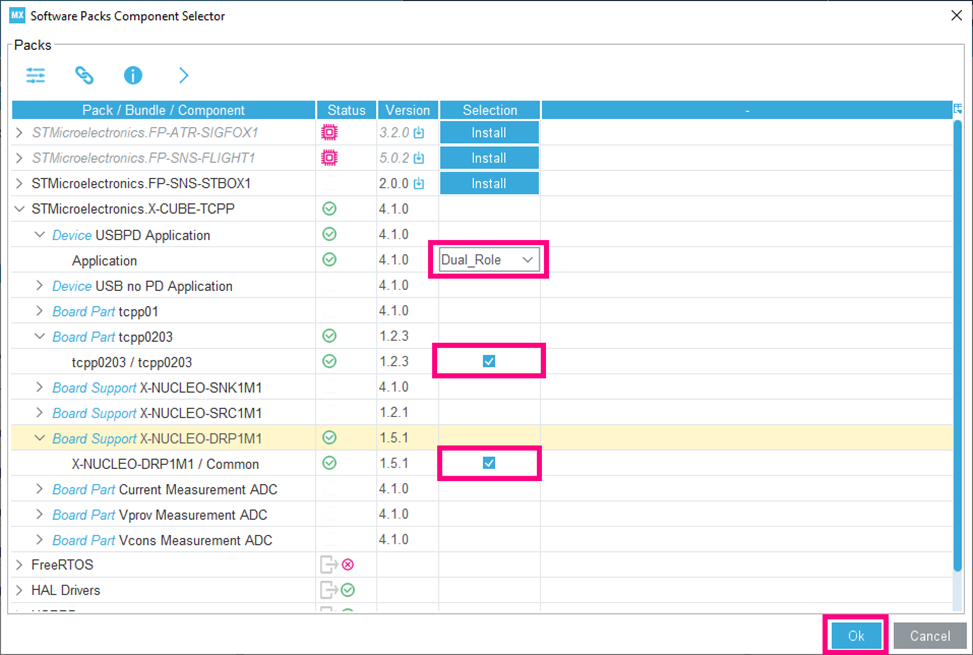The image size is (973, 655).
Task: Expand the STMicroelectronics.FP-SNS-STBOX1 pack
Action: pyautogui.click(x=19, y=183)
